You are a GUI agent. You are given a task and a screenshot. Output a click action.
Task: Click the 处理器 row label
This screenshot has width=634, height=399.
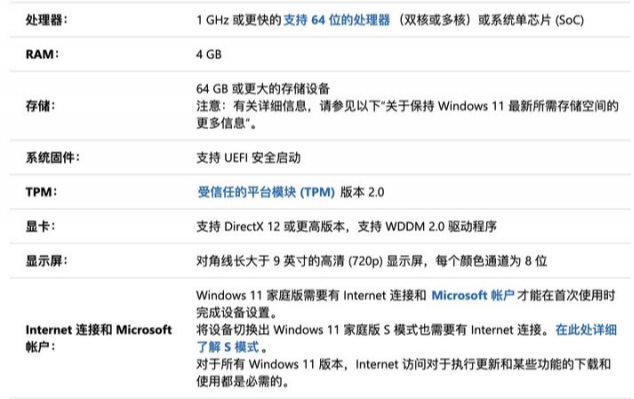(x=46, y=20)
